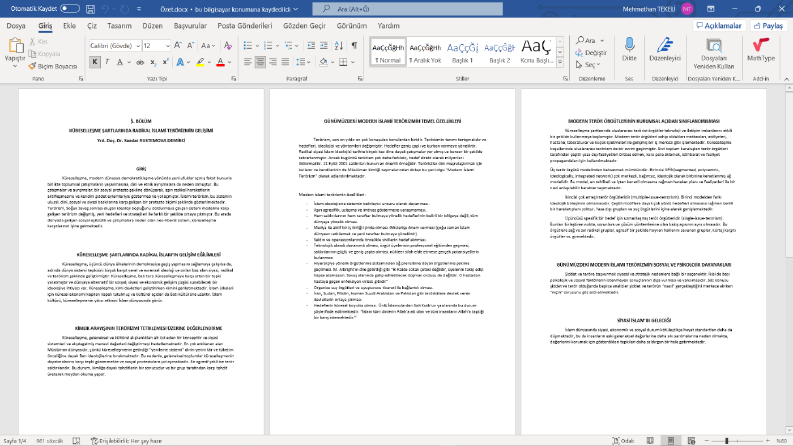793x446 pixels.
Task: Justify text alignment
Action: point(285,62)
